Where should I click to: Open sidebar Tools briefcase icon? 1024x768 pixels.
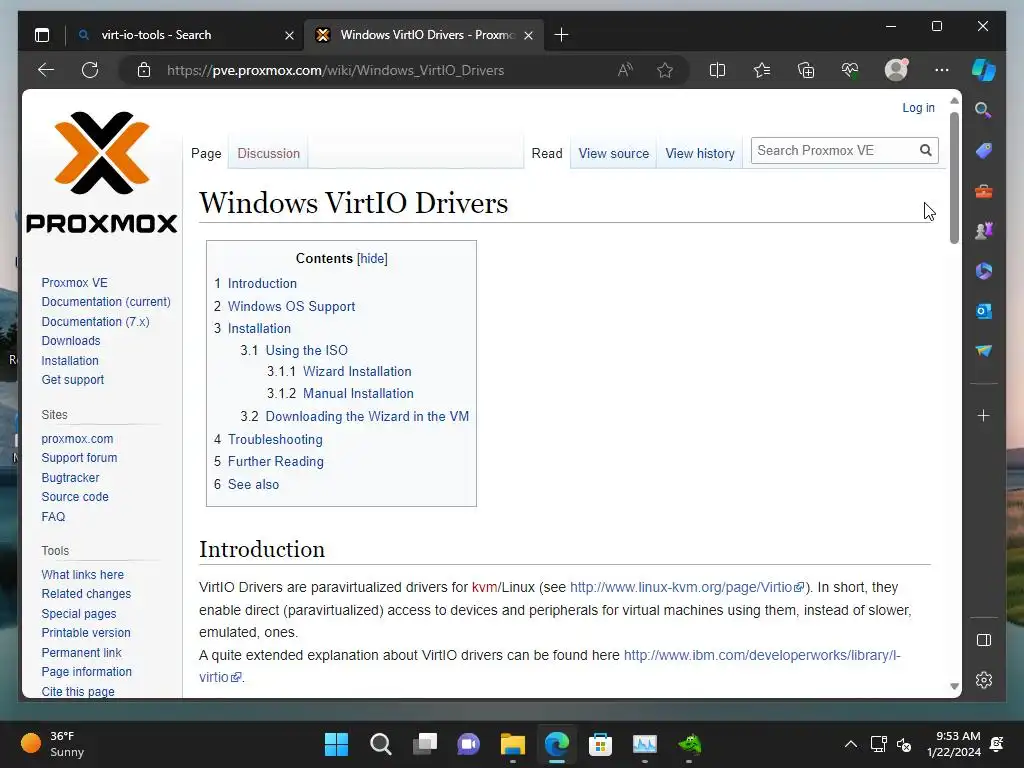(x=984, y=191)
